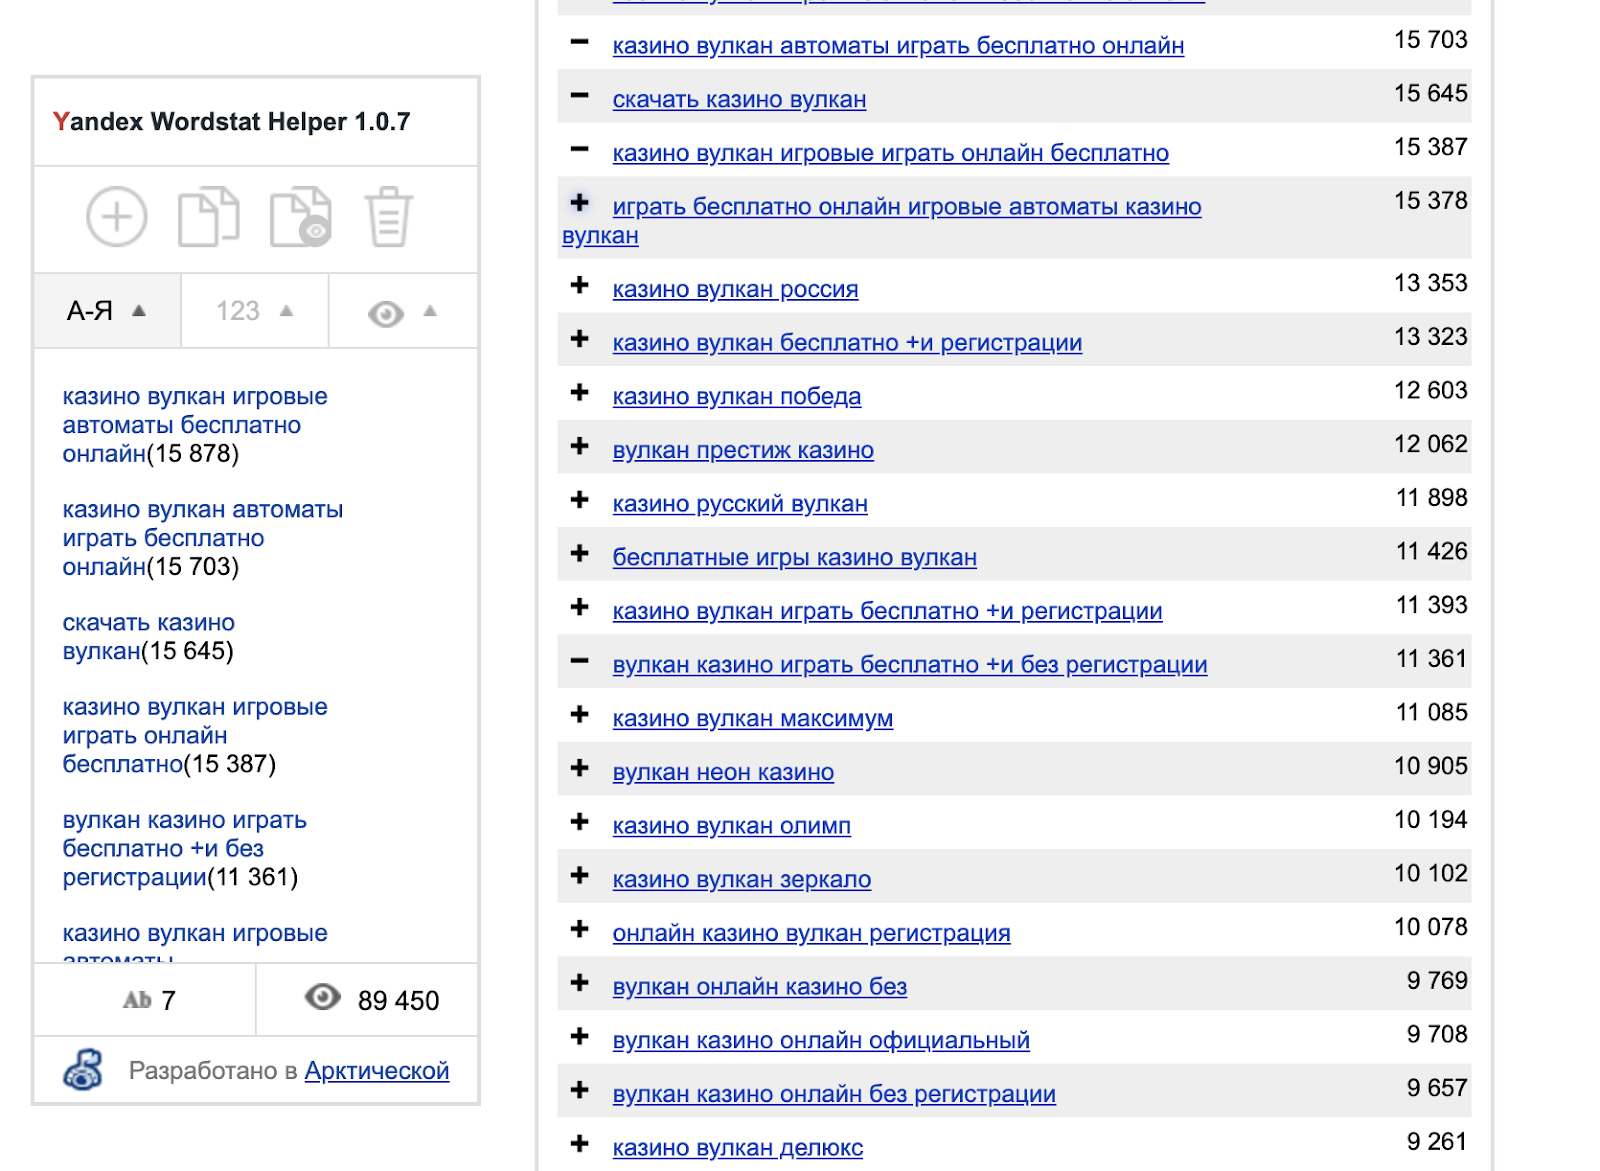
Task: Add 'онлайн казино вулкан регистрация' with plus
Action: (x=579, y=929)
